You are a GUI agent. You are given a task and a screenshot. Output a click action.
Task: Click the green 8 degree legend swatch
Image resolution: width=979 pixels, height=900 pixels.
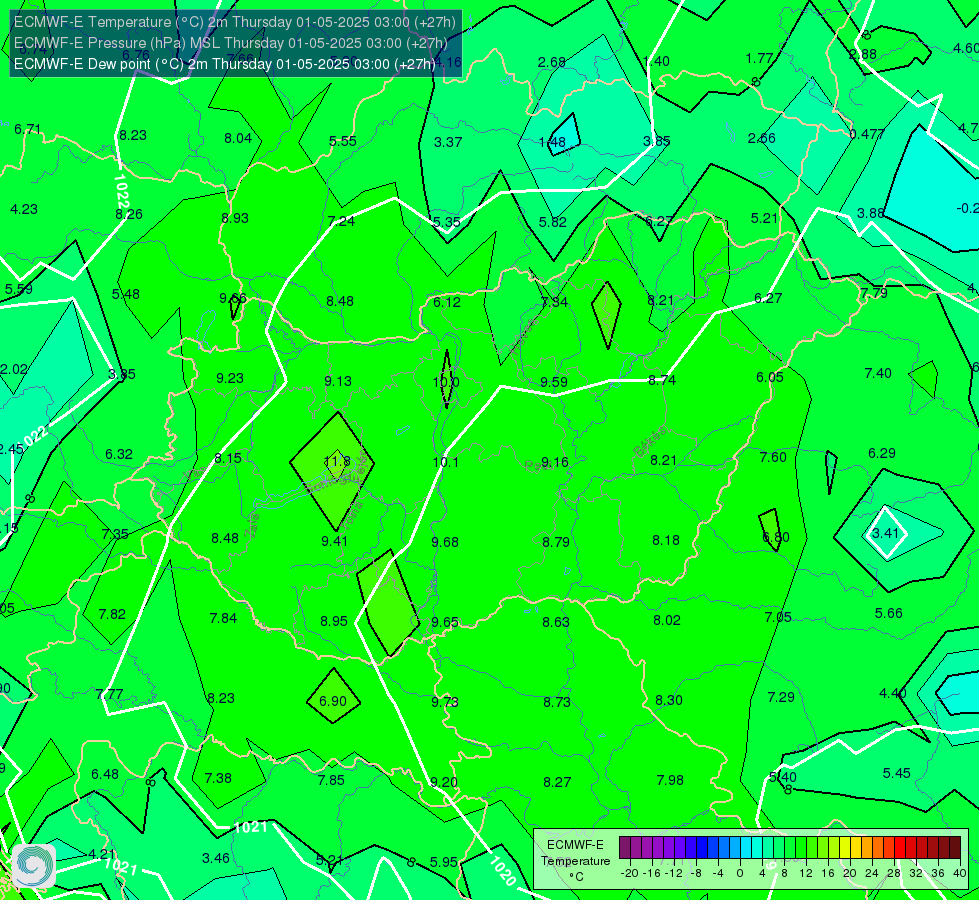[x=790, y=848]
